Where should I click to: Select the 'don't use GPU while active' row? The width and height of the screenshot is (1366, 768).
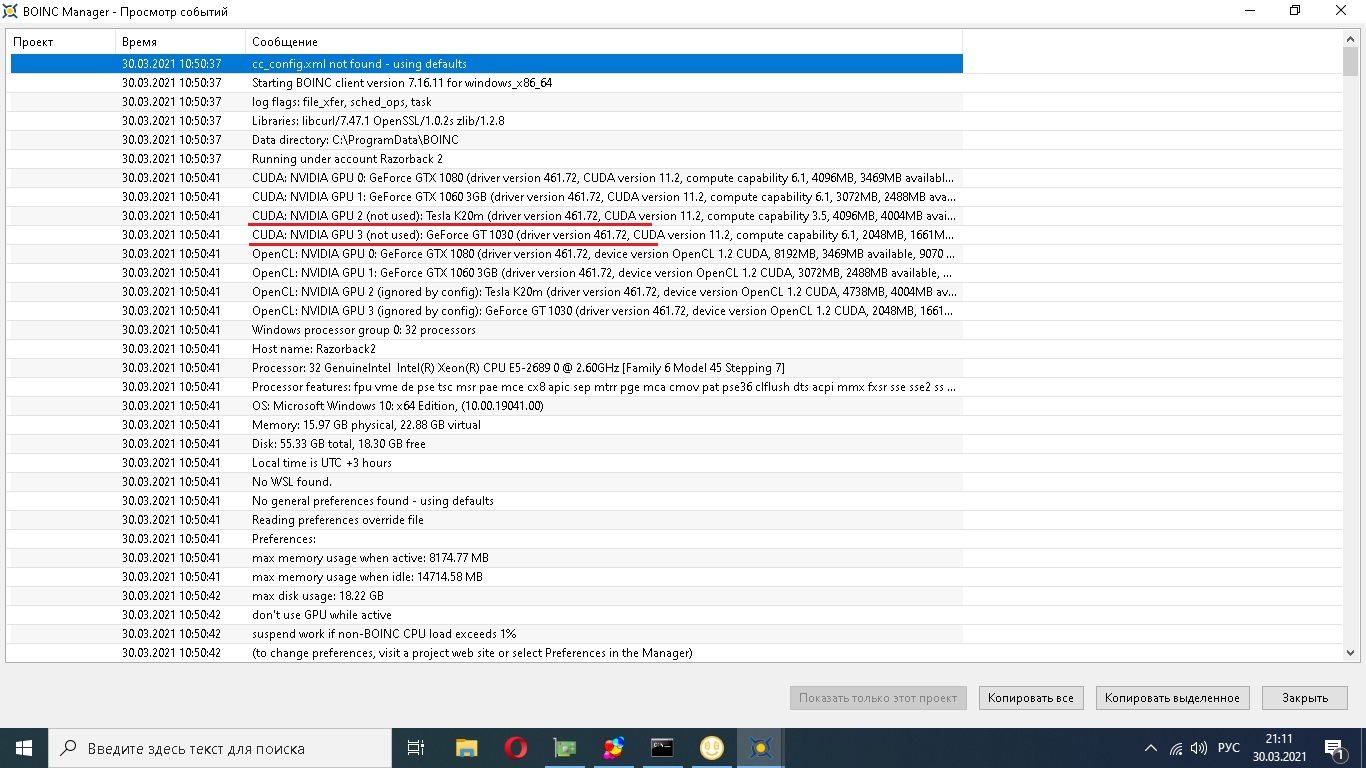tap(486, 615)
